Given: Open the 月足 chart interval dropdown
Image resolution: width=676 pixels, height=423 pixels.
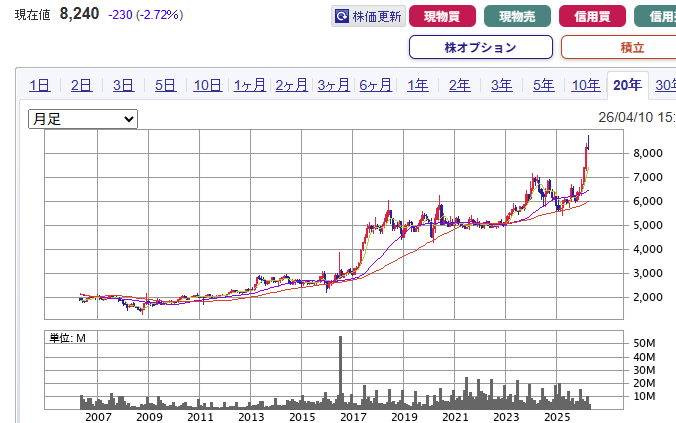Looking at the screenshot, I should [83, 119].
